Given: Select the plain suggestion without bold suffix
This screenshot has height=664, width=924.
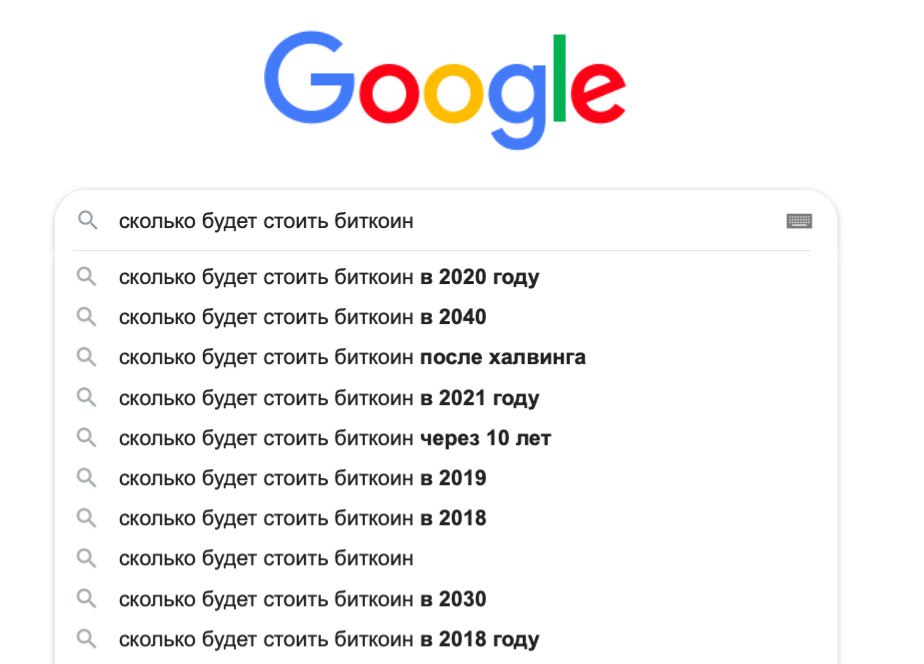Looking at the screenshot, I should (x=265, y=558).
